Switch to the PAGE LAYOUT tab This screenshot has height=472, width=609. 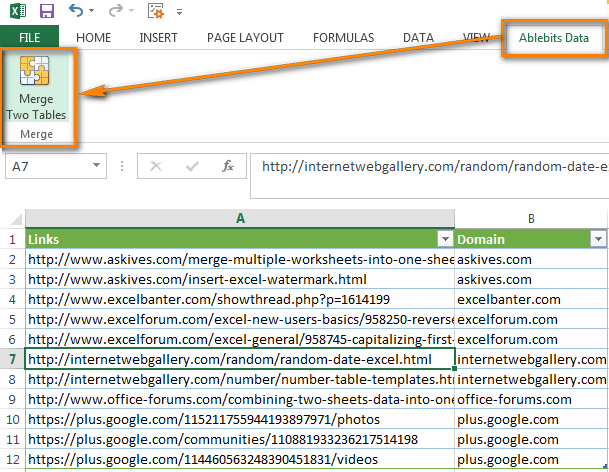click(245, 38)
